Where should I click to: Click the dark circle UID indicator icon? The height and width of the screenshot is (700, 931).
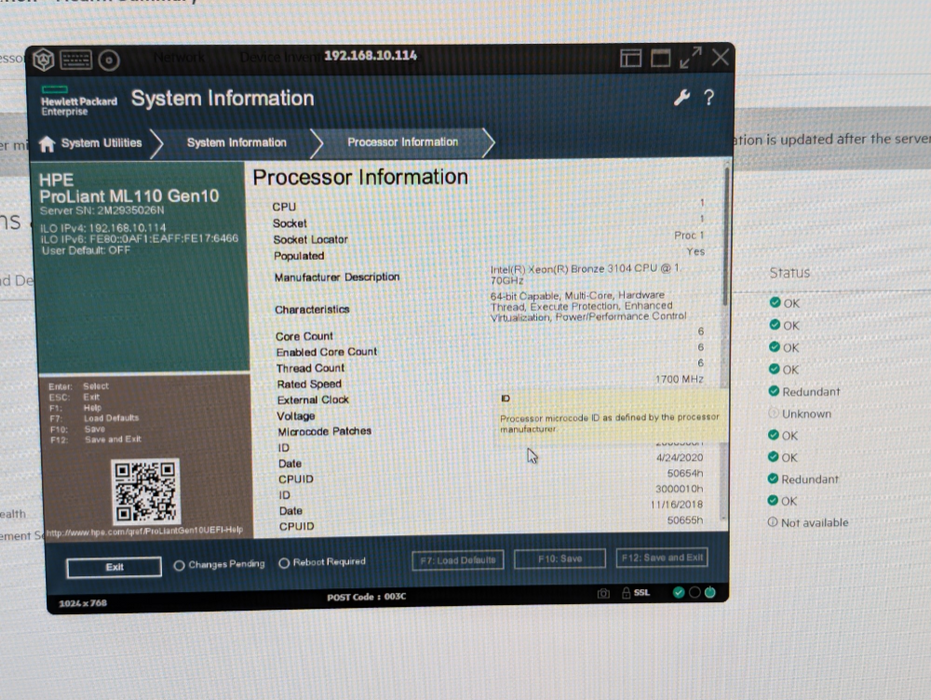pos(694,592)
